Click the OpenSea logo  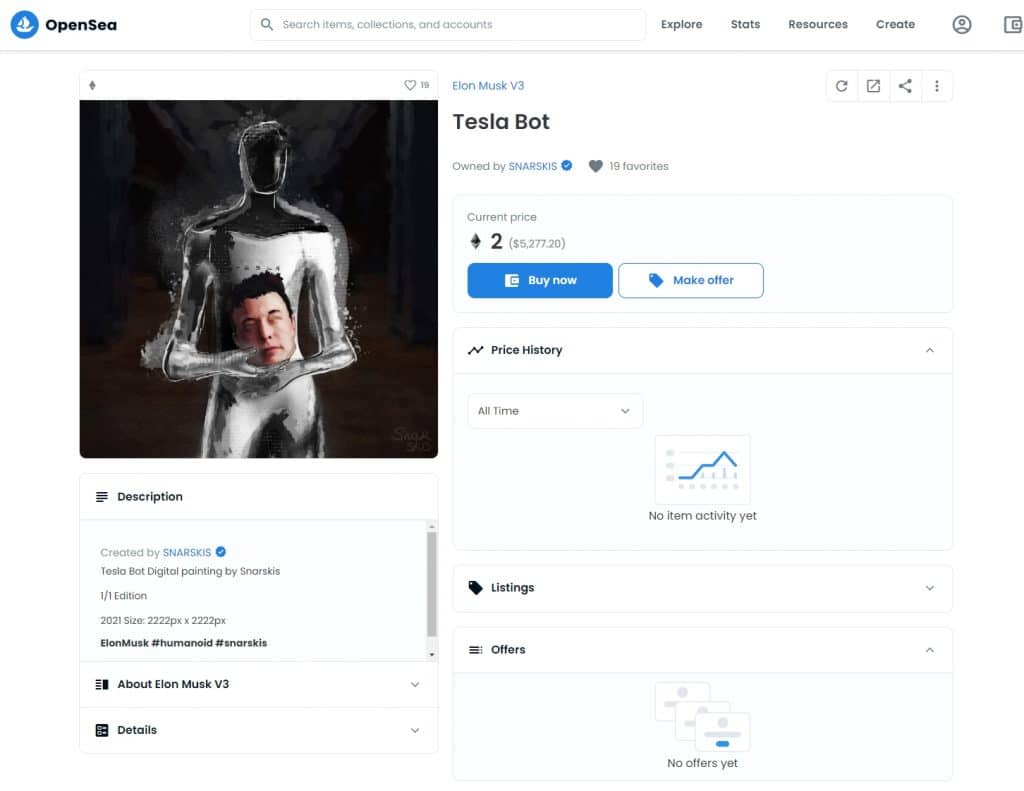pos(64,25)
